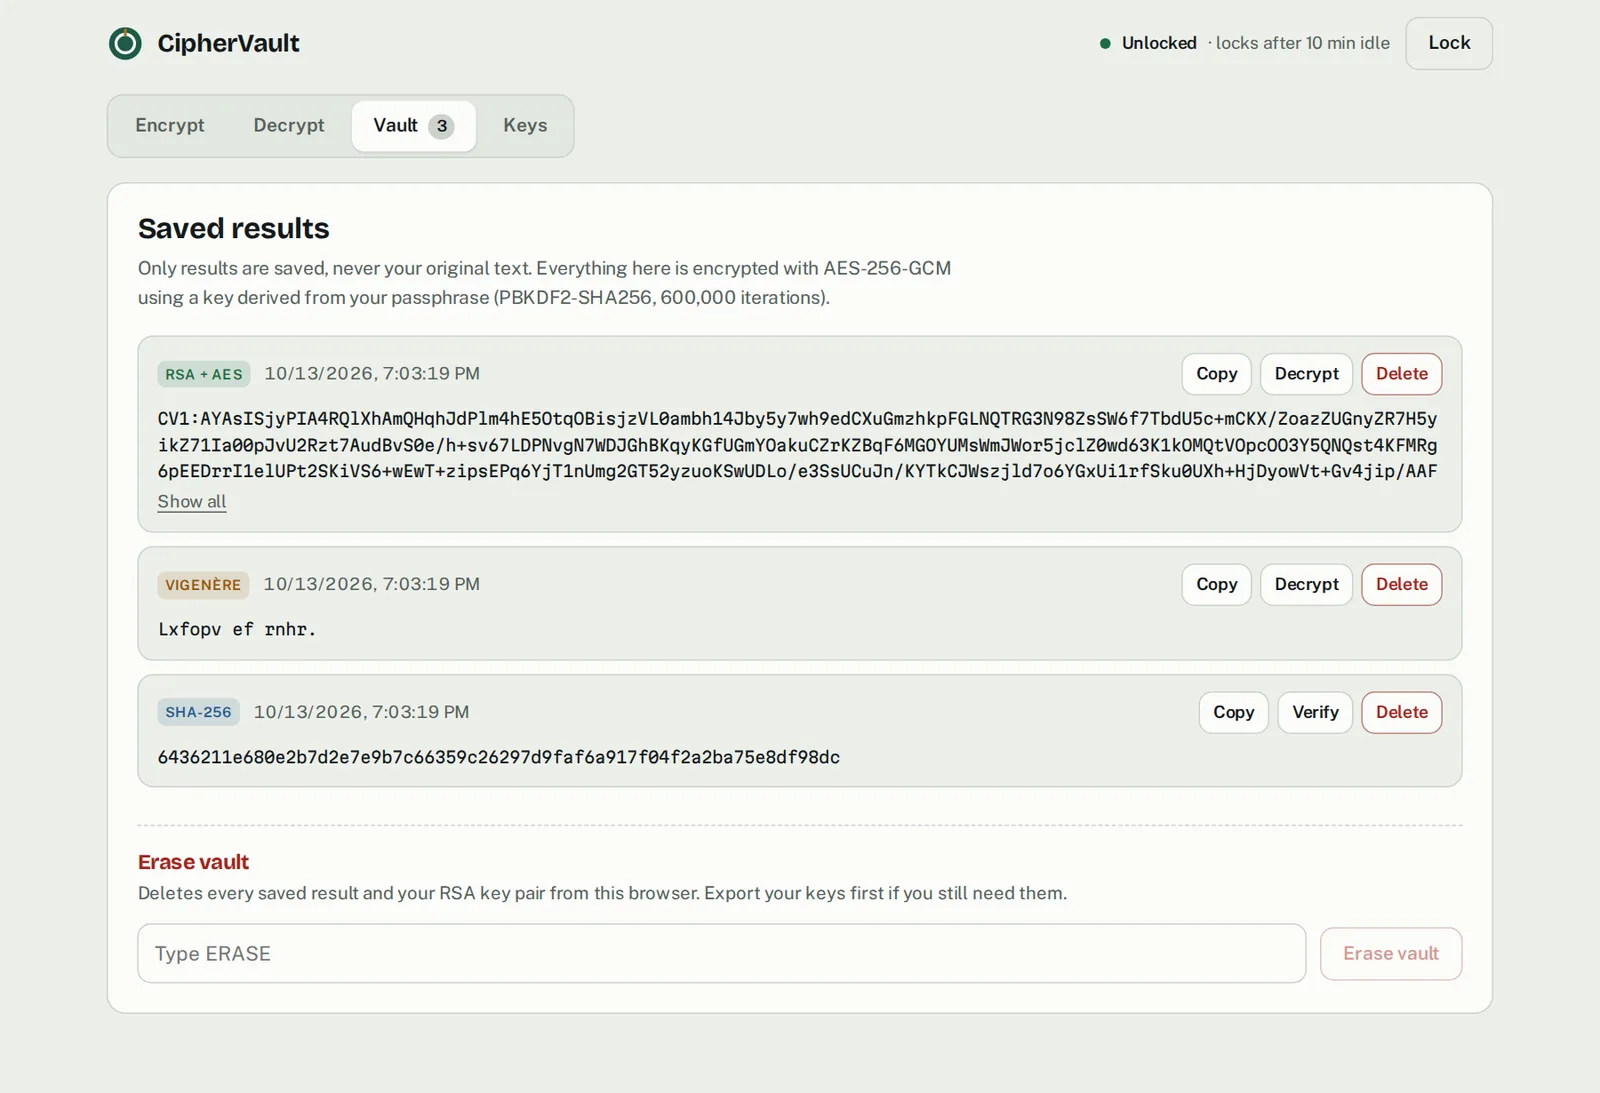Verify the SHA-256 hash
The image size is (1600, 1093).
coord(1315,712)
